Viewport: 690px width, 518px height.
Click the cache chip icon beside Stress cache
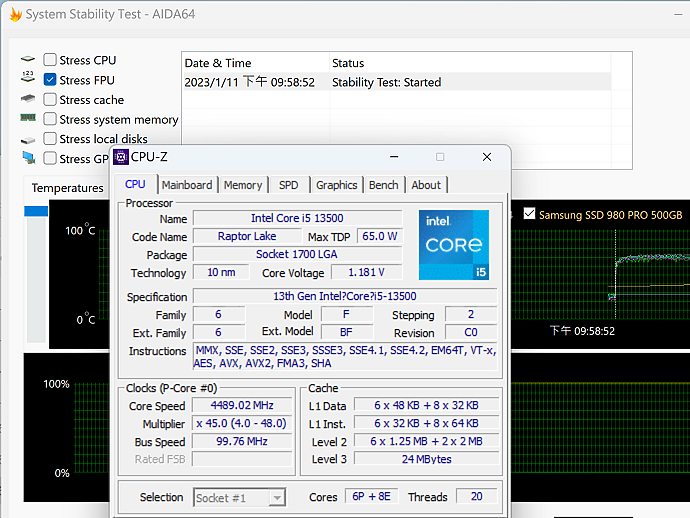coord(28,98)
